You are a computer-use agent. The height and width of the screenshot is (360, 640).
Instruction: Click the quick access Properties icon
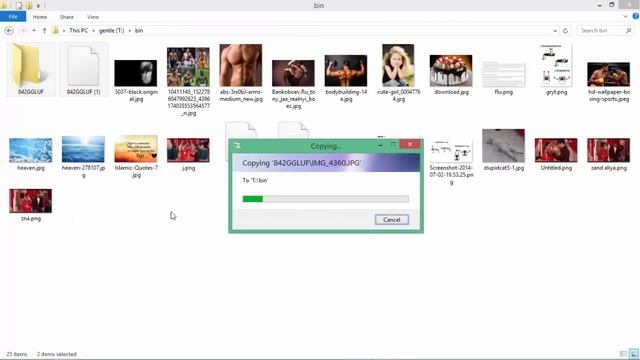click(x=18, y=5)
